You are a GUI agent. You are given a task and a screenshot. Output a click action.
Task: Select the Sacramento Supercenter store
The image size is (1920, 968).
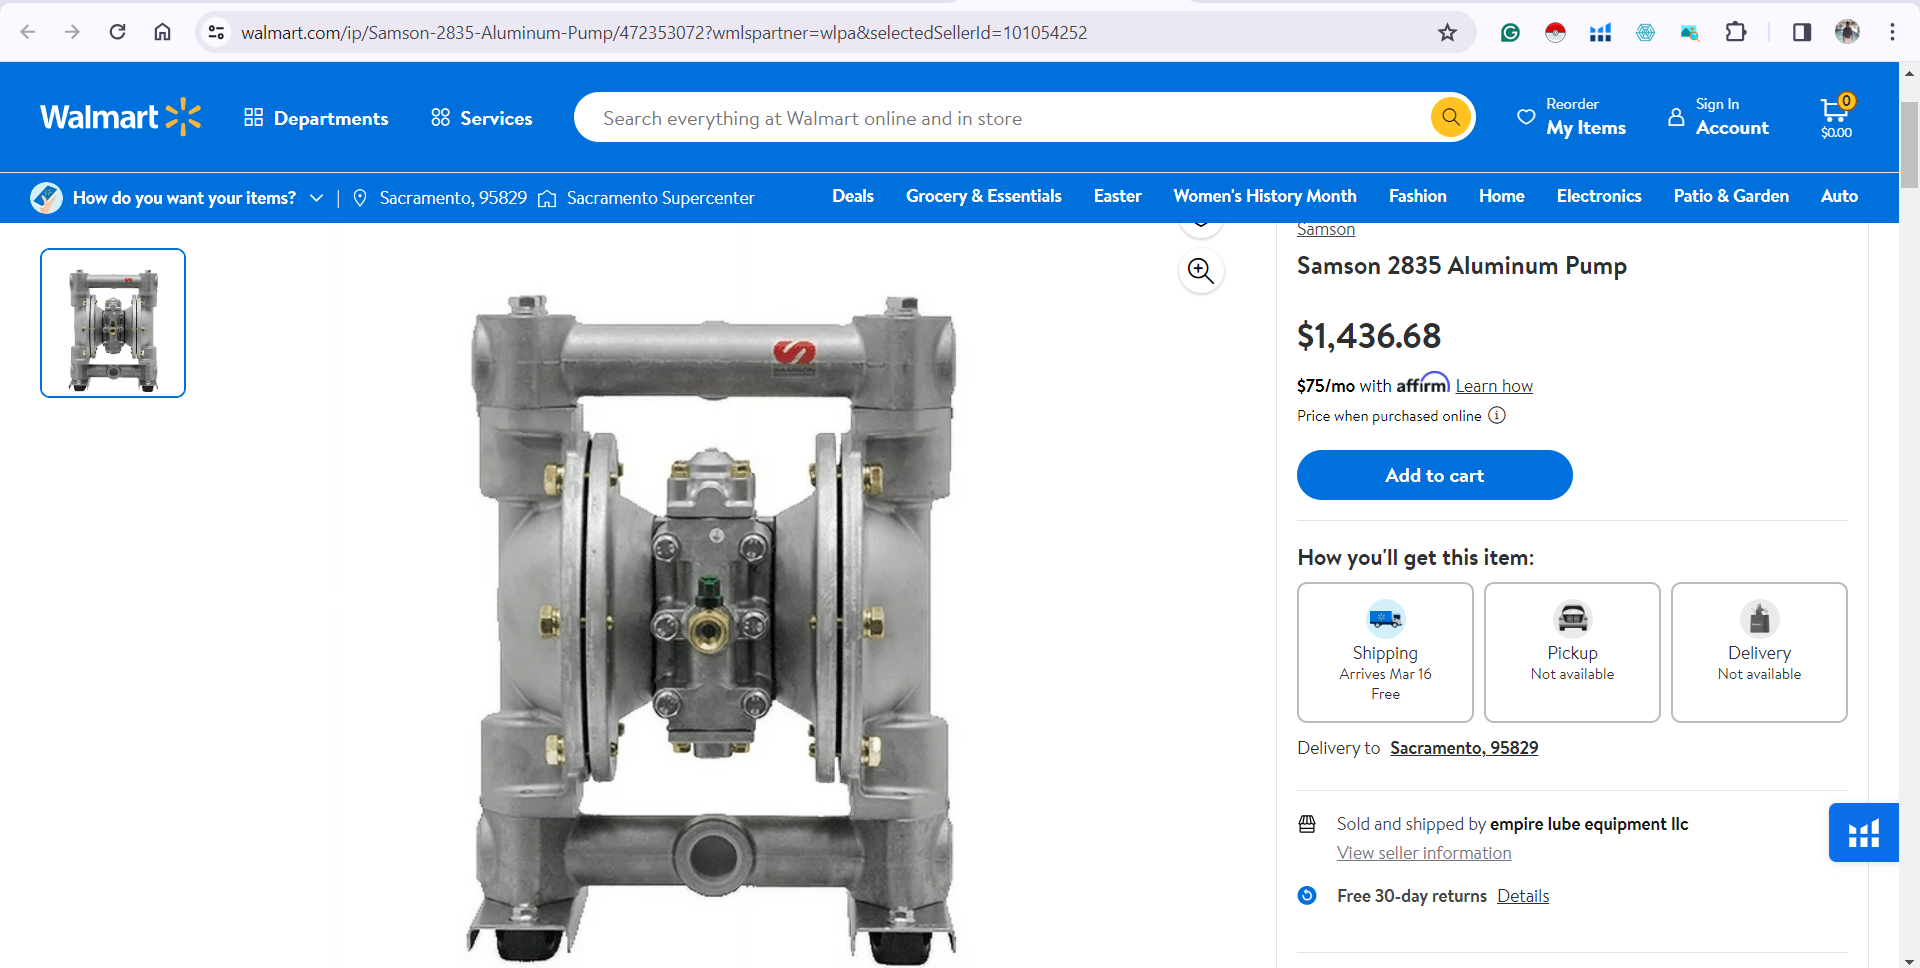coord(646,198)
